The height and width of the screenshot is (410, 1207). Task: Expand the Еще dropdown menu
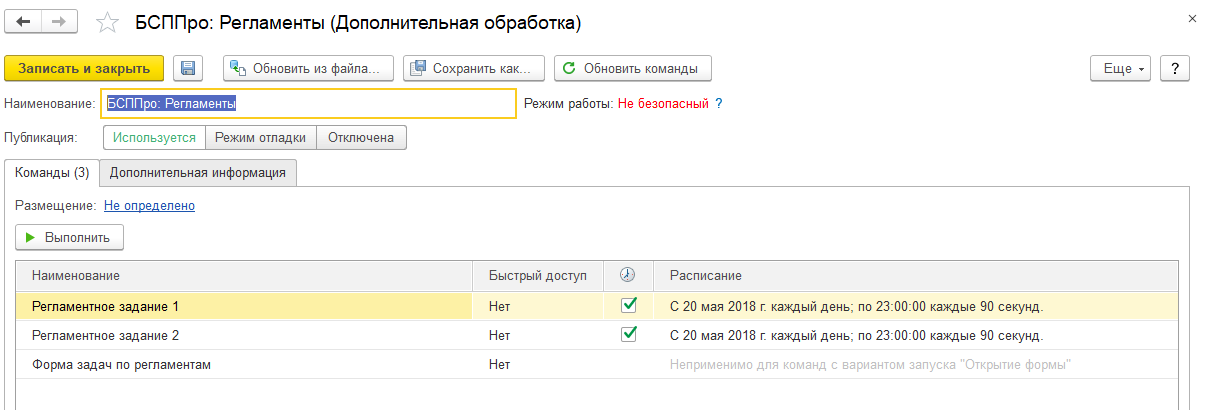pos(1120,68)
